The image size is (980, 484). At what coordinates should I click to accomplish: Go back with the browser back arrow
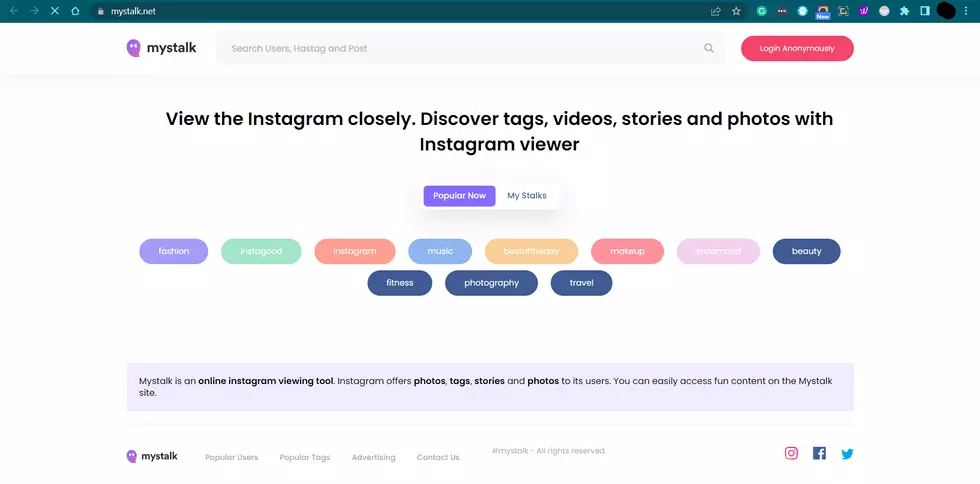(x=14, y=11)
